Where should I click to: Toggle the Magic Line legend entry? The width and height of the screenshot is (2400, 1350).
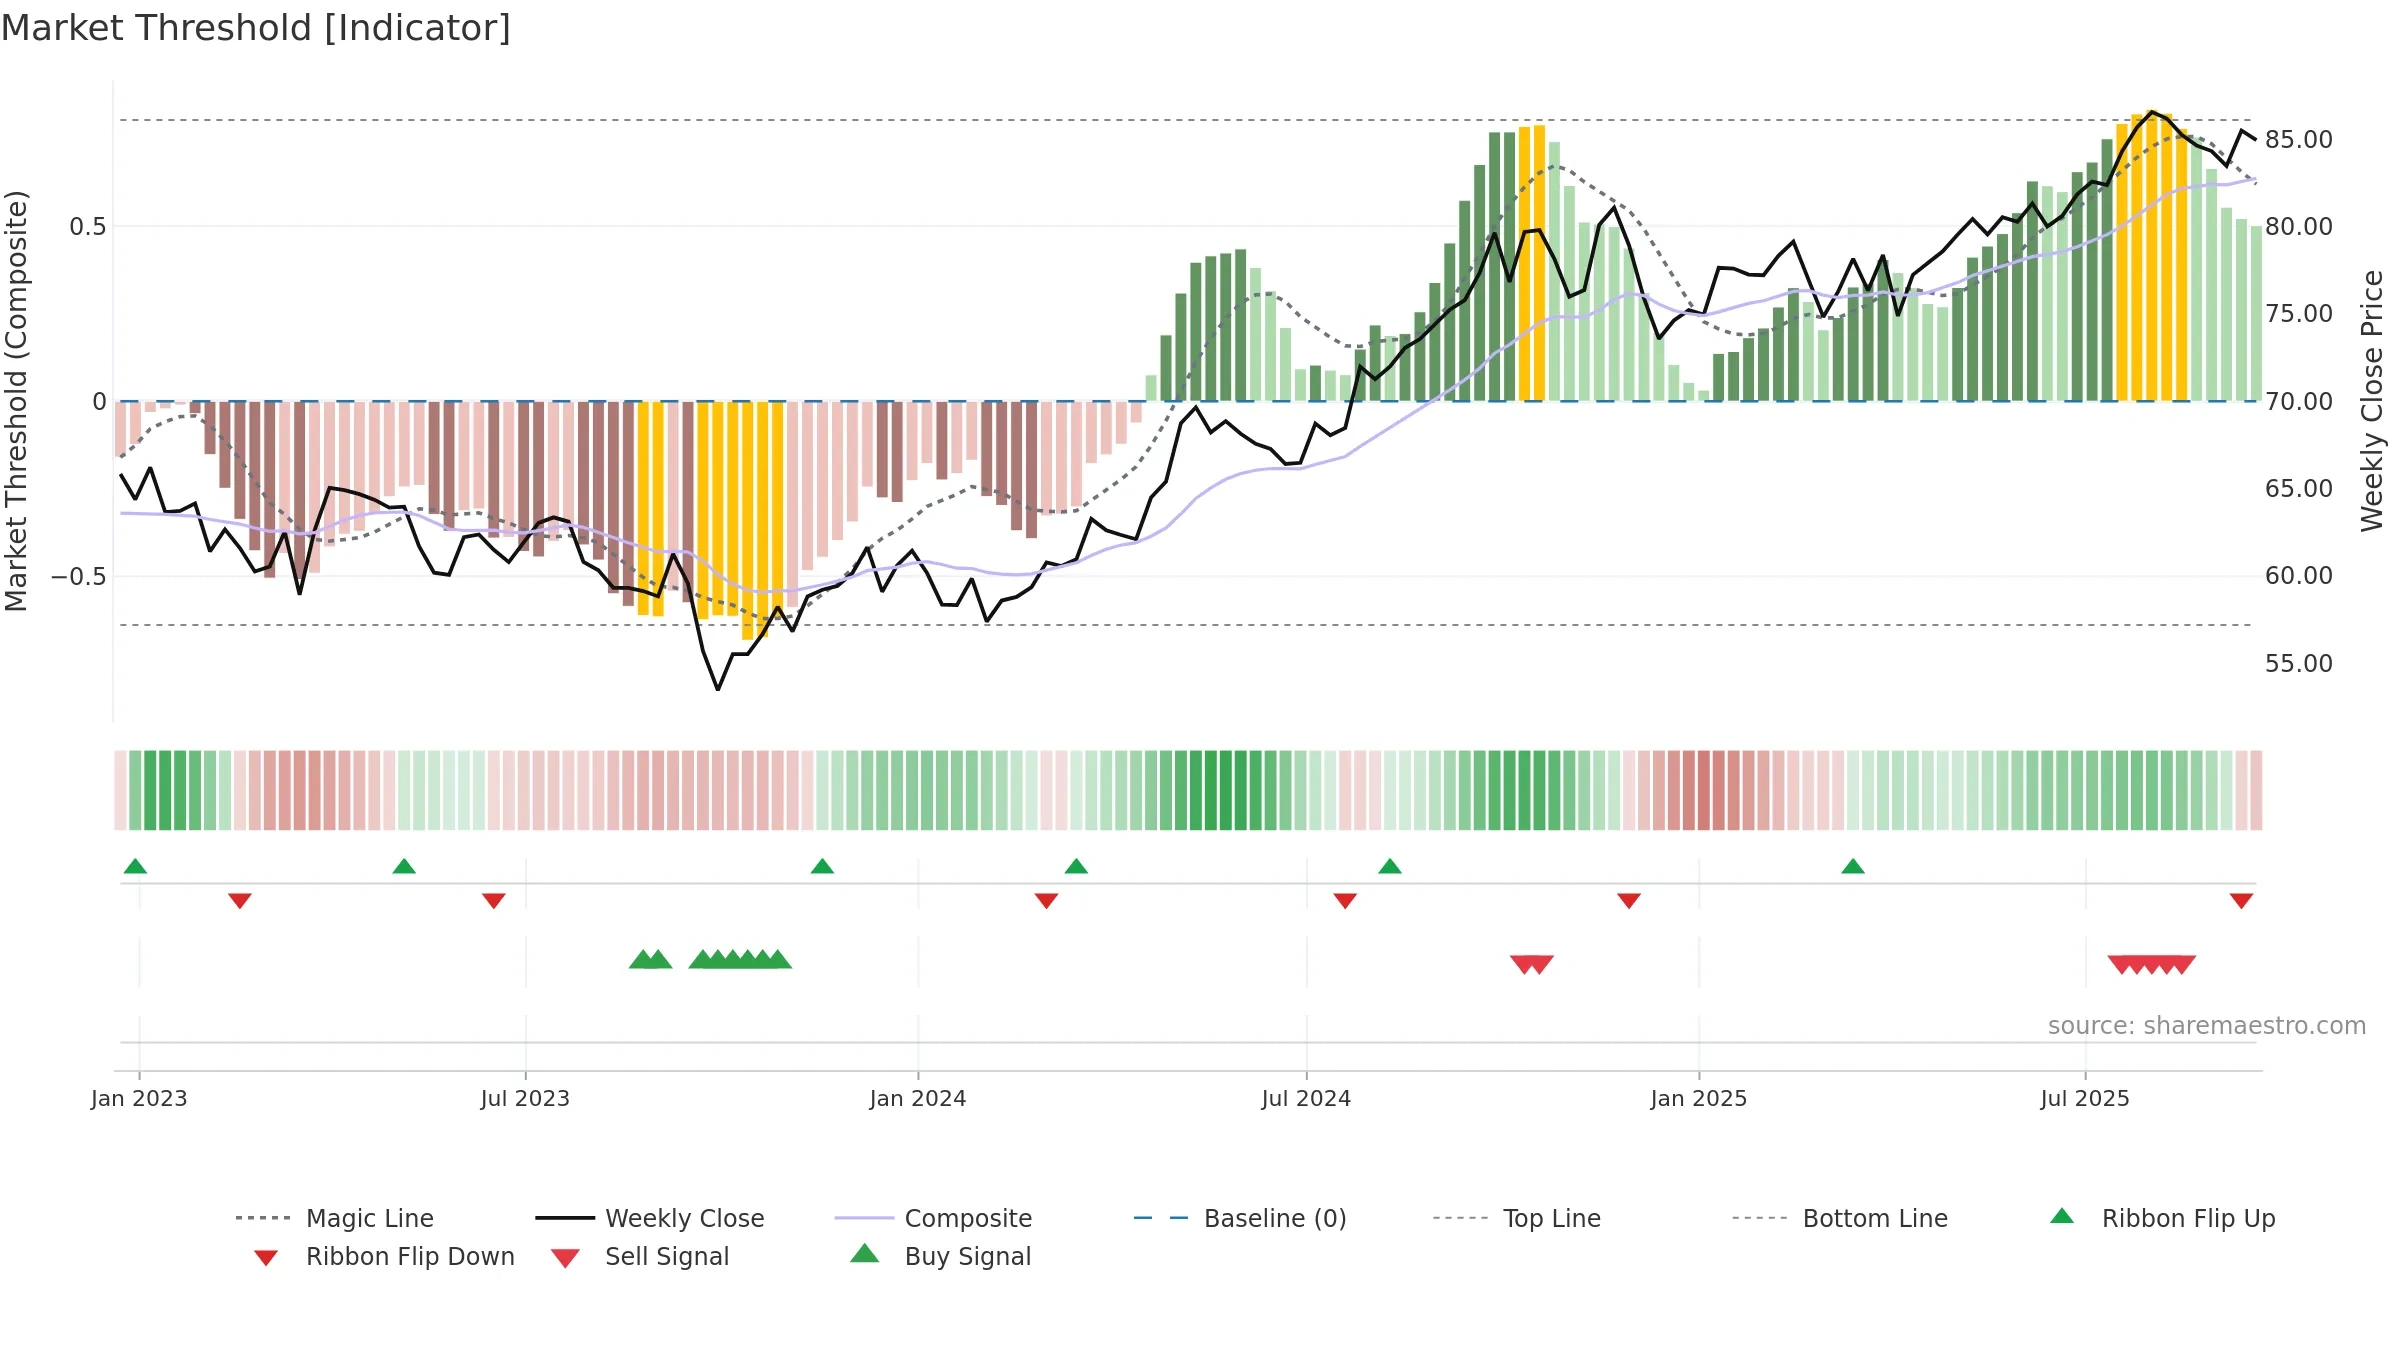pyautogui.click(x=335, y=1218)
